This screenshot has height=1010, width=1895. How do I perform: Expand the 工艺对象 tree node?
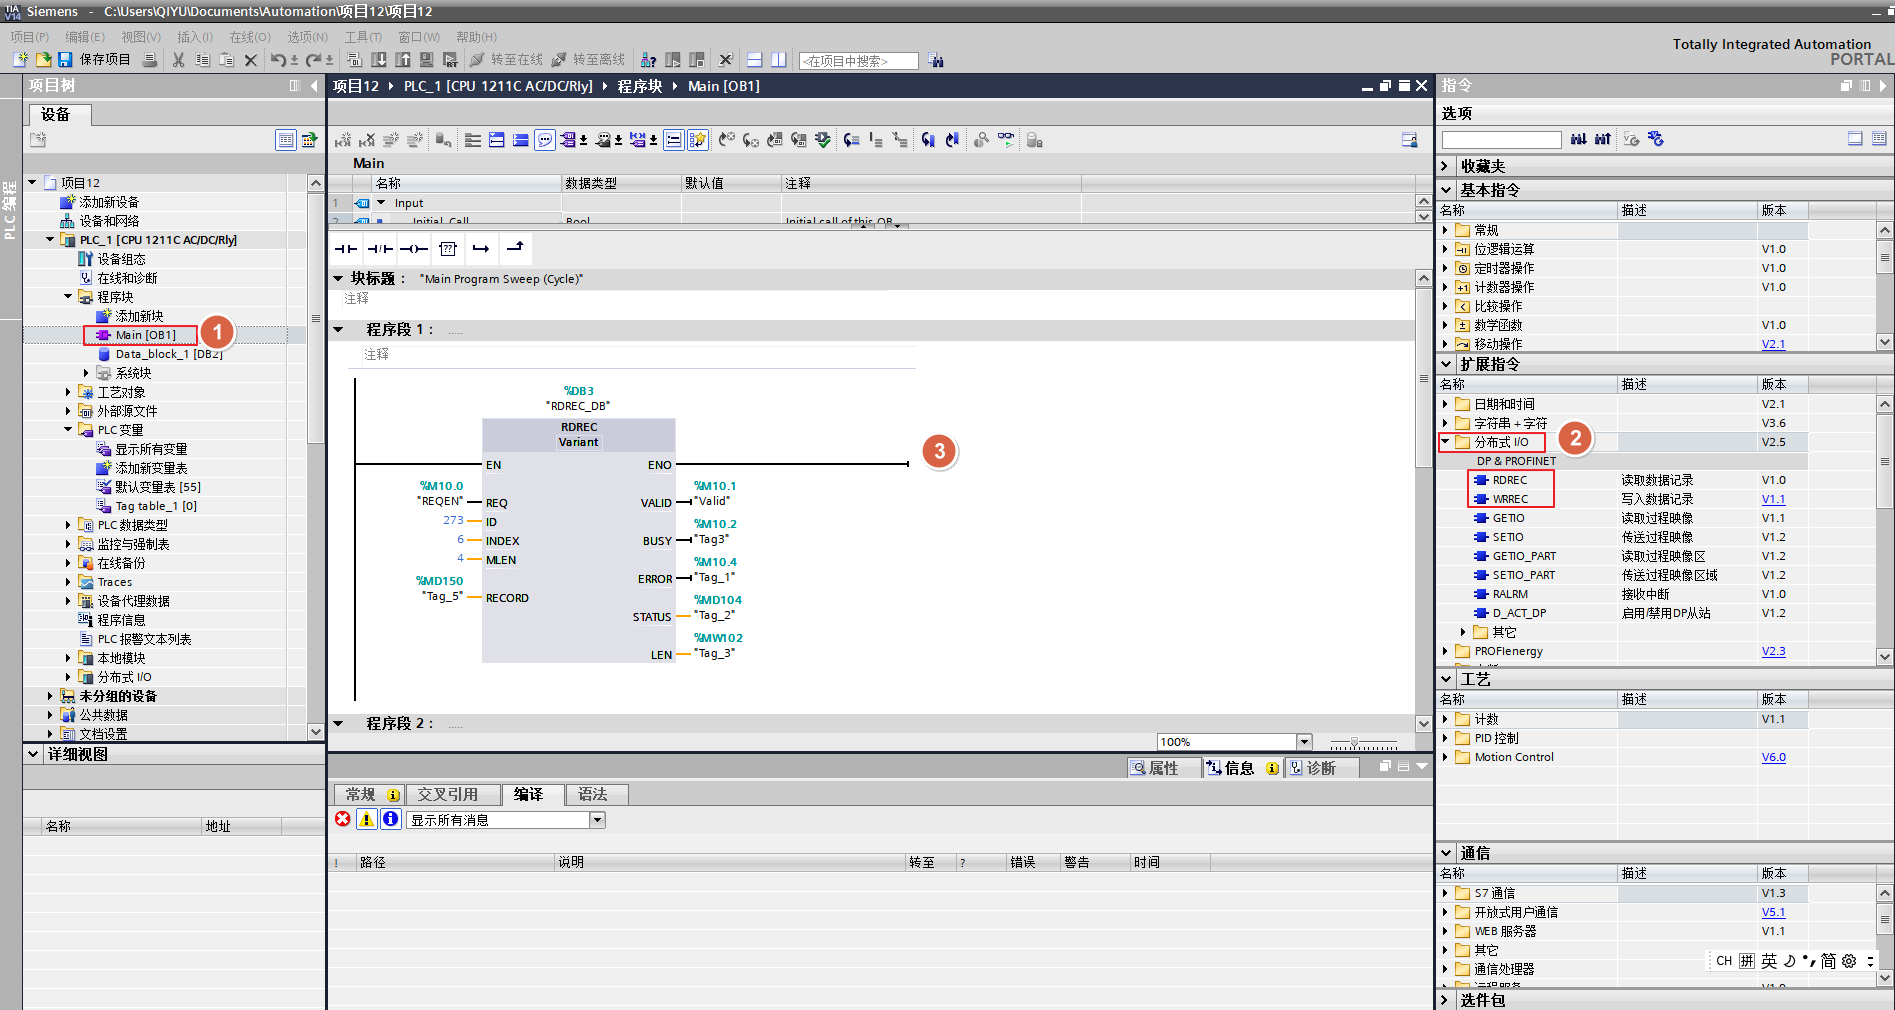pos(68,392)
